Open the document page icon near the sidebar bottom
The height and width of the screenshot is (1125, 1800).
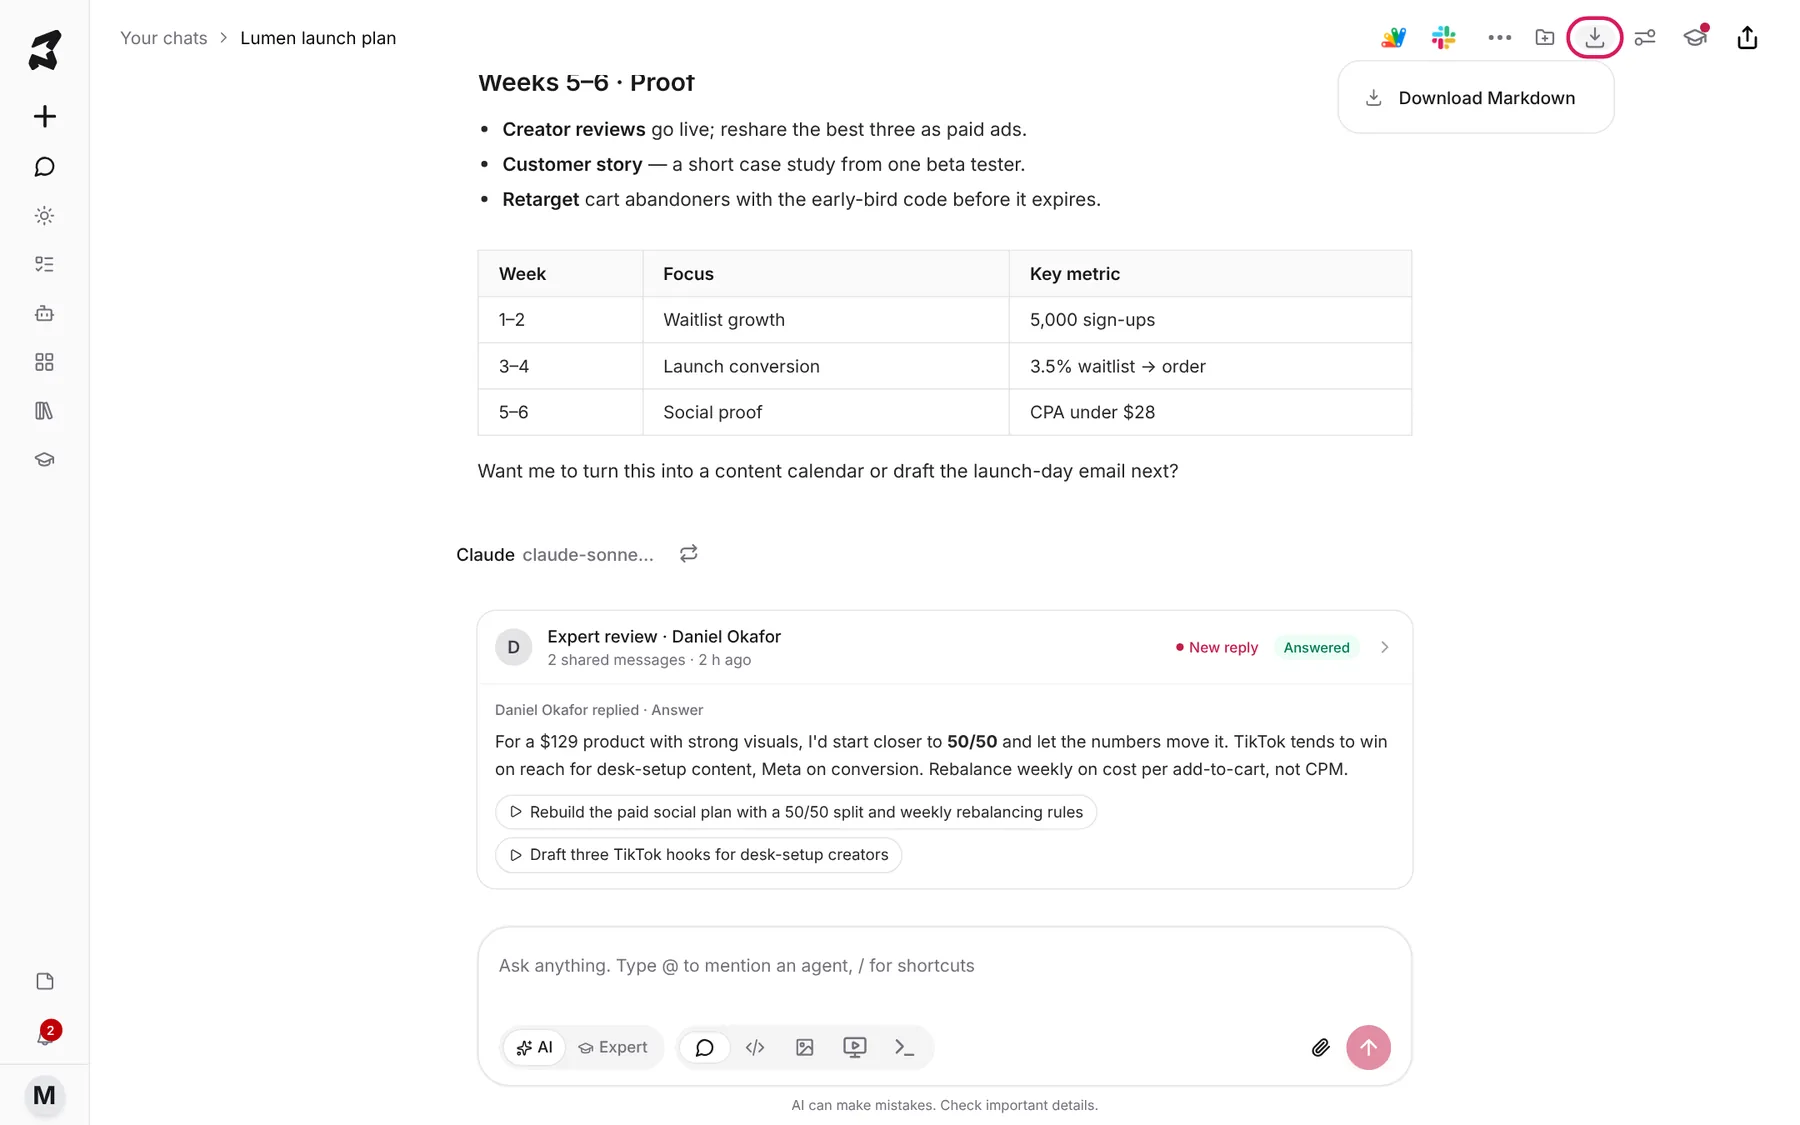44,981
